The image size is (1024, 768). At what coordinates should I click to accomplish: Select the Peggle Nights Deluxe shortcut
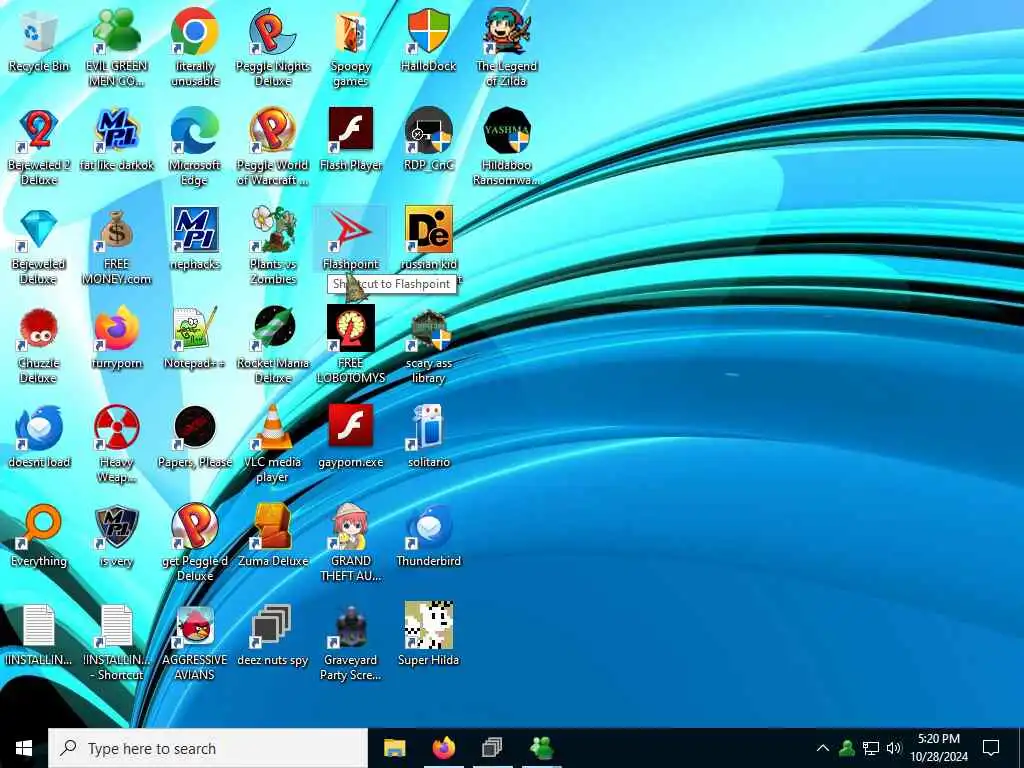click(x=273, y=48)
